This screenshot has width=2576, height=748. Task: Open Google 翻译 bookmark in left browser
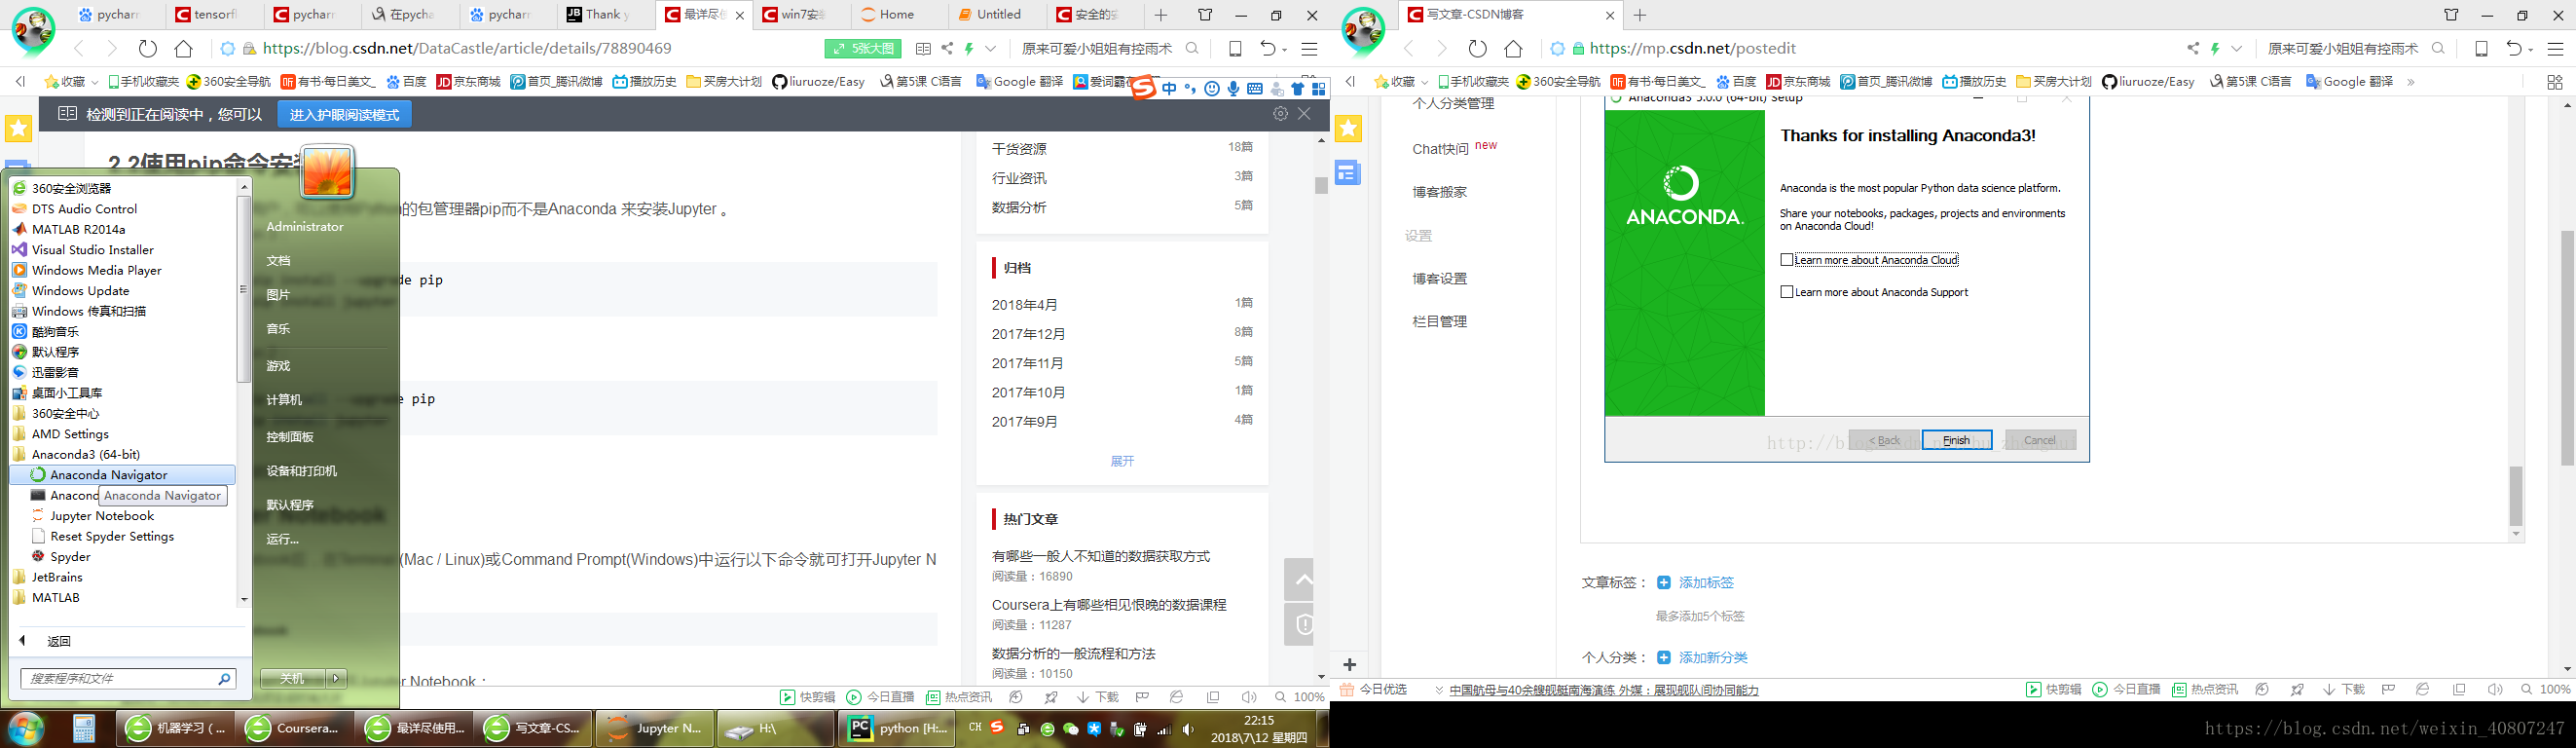coord(1019,82)
